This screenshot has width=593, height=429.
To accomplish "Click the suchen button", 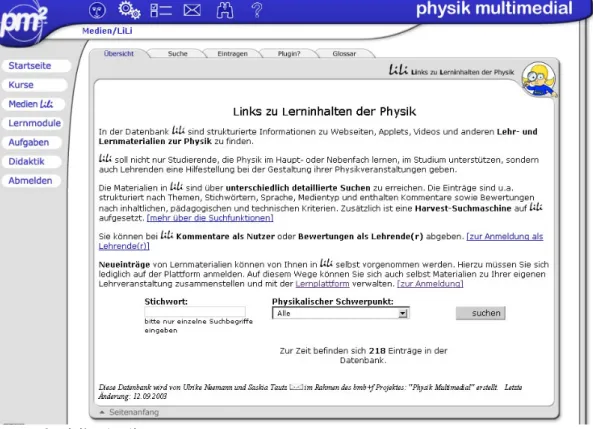I will [x=480, y=313].
